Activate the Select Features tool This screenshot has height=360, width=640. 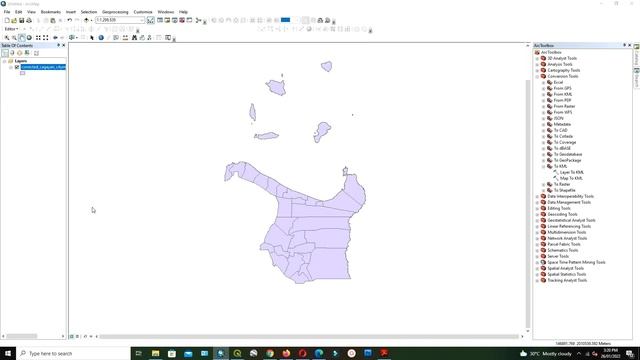point(72,38)
